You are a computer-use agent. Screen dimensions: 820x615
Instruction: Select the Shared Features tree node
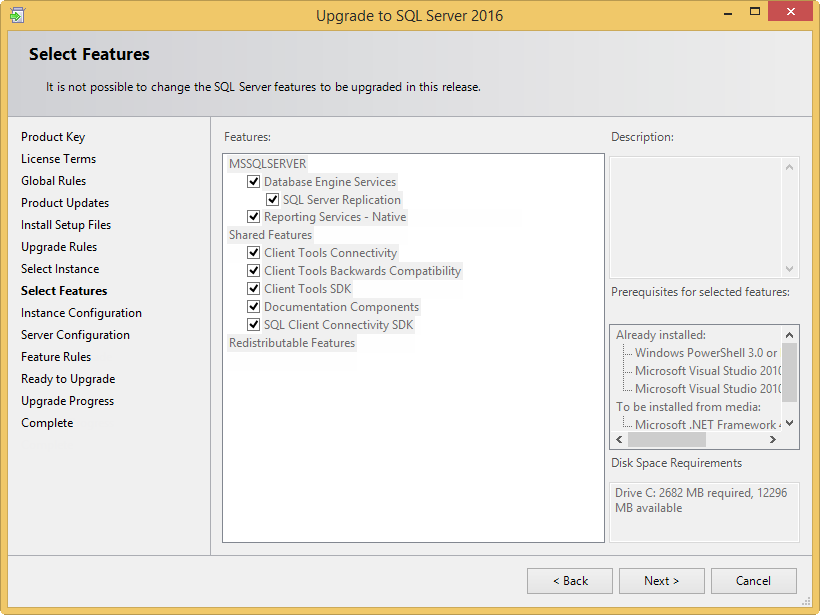[x=270, y=235]
